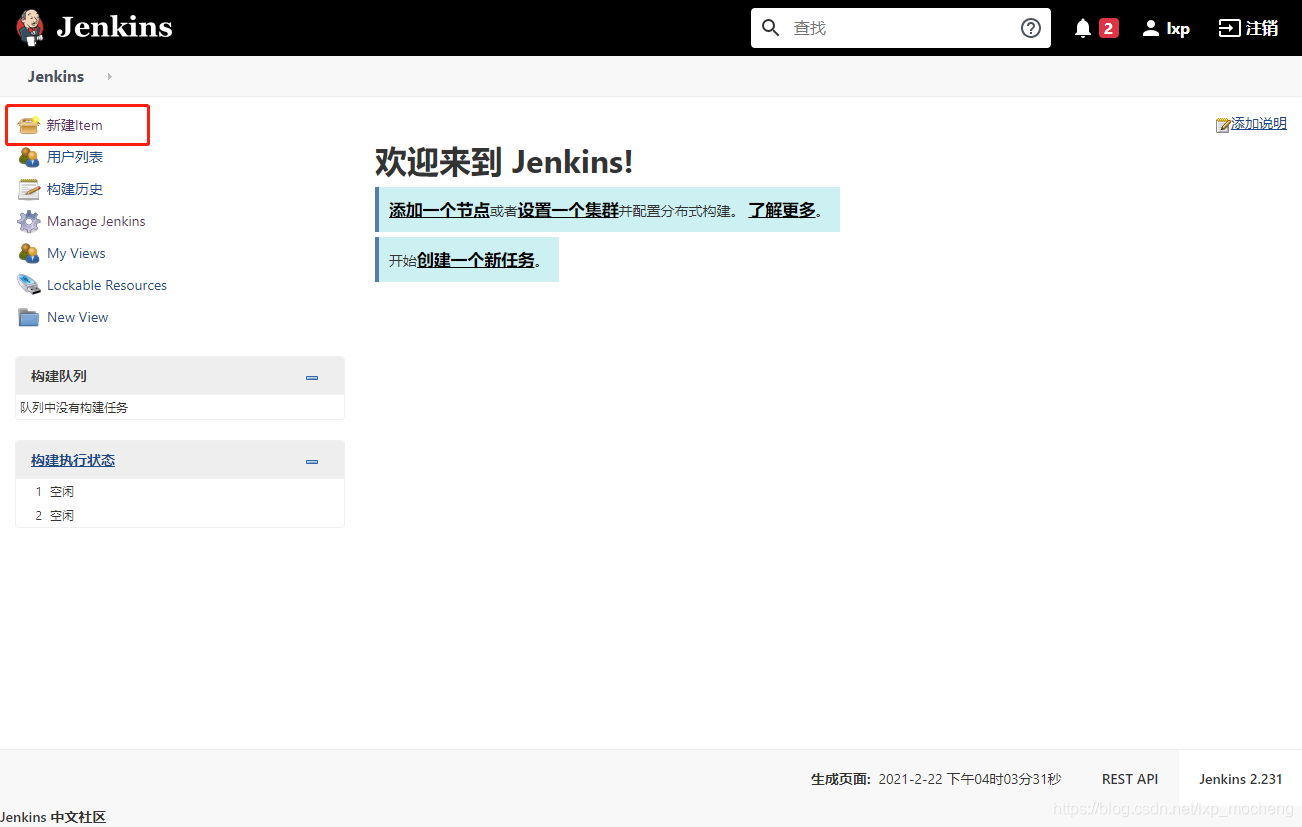Click the 构建队列 panel title
The image size is (1302, 827).
point(59,376)
